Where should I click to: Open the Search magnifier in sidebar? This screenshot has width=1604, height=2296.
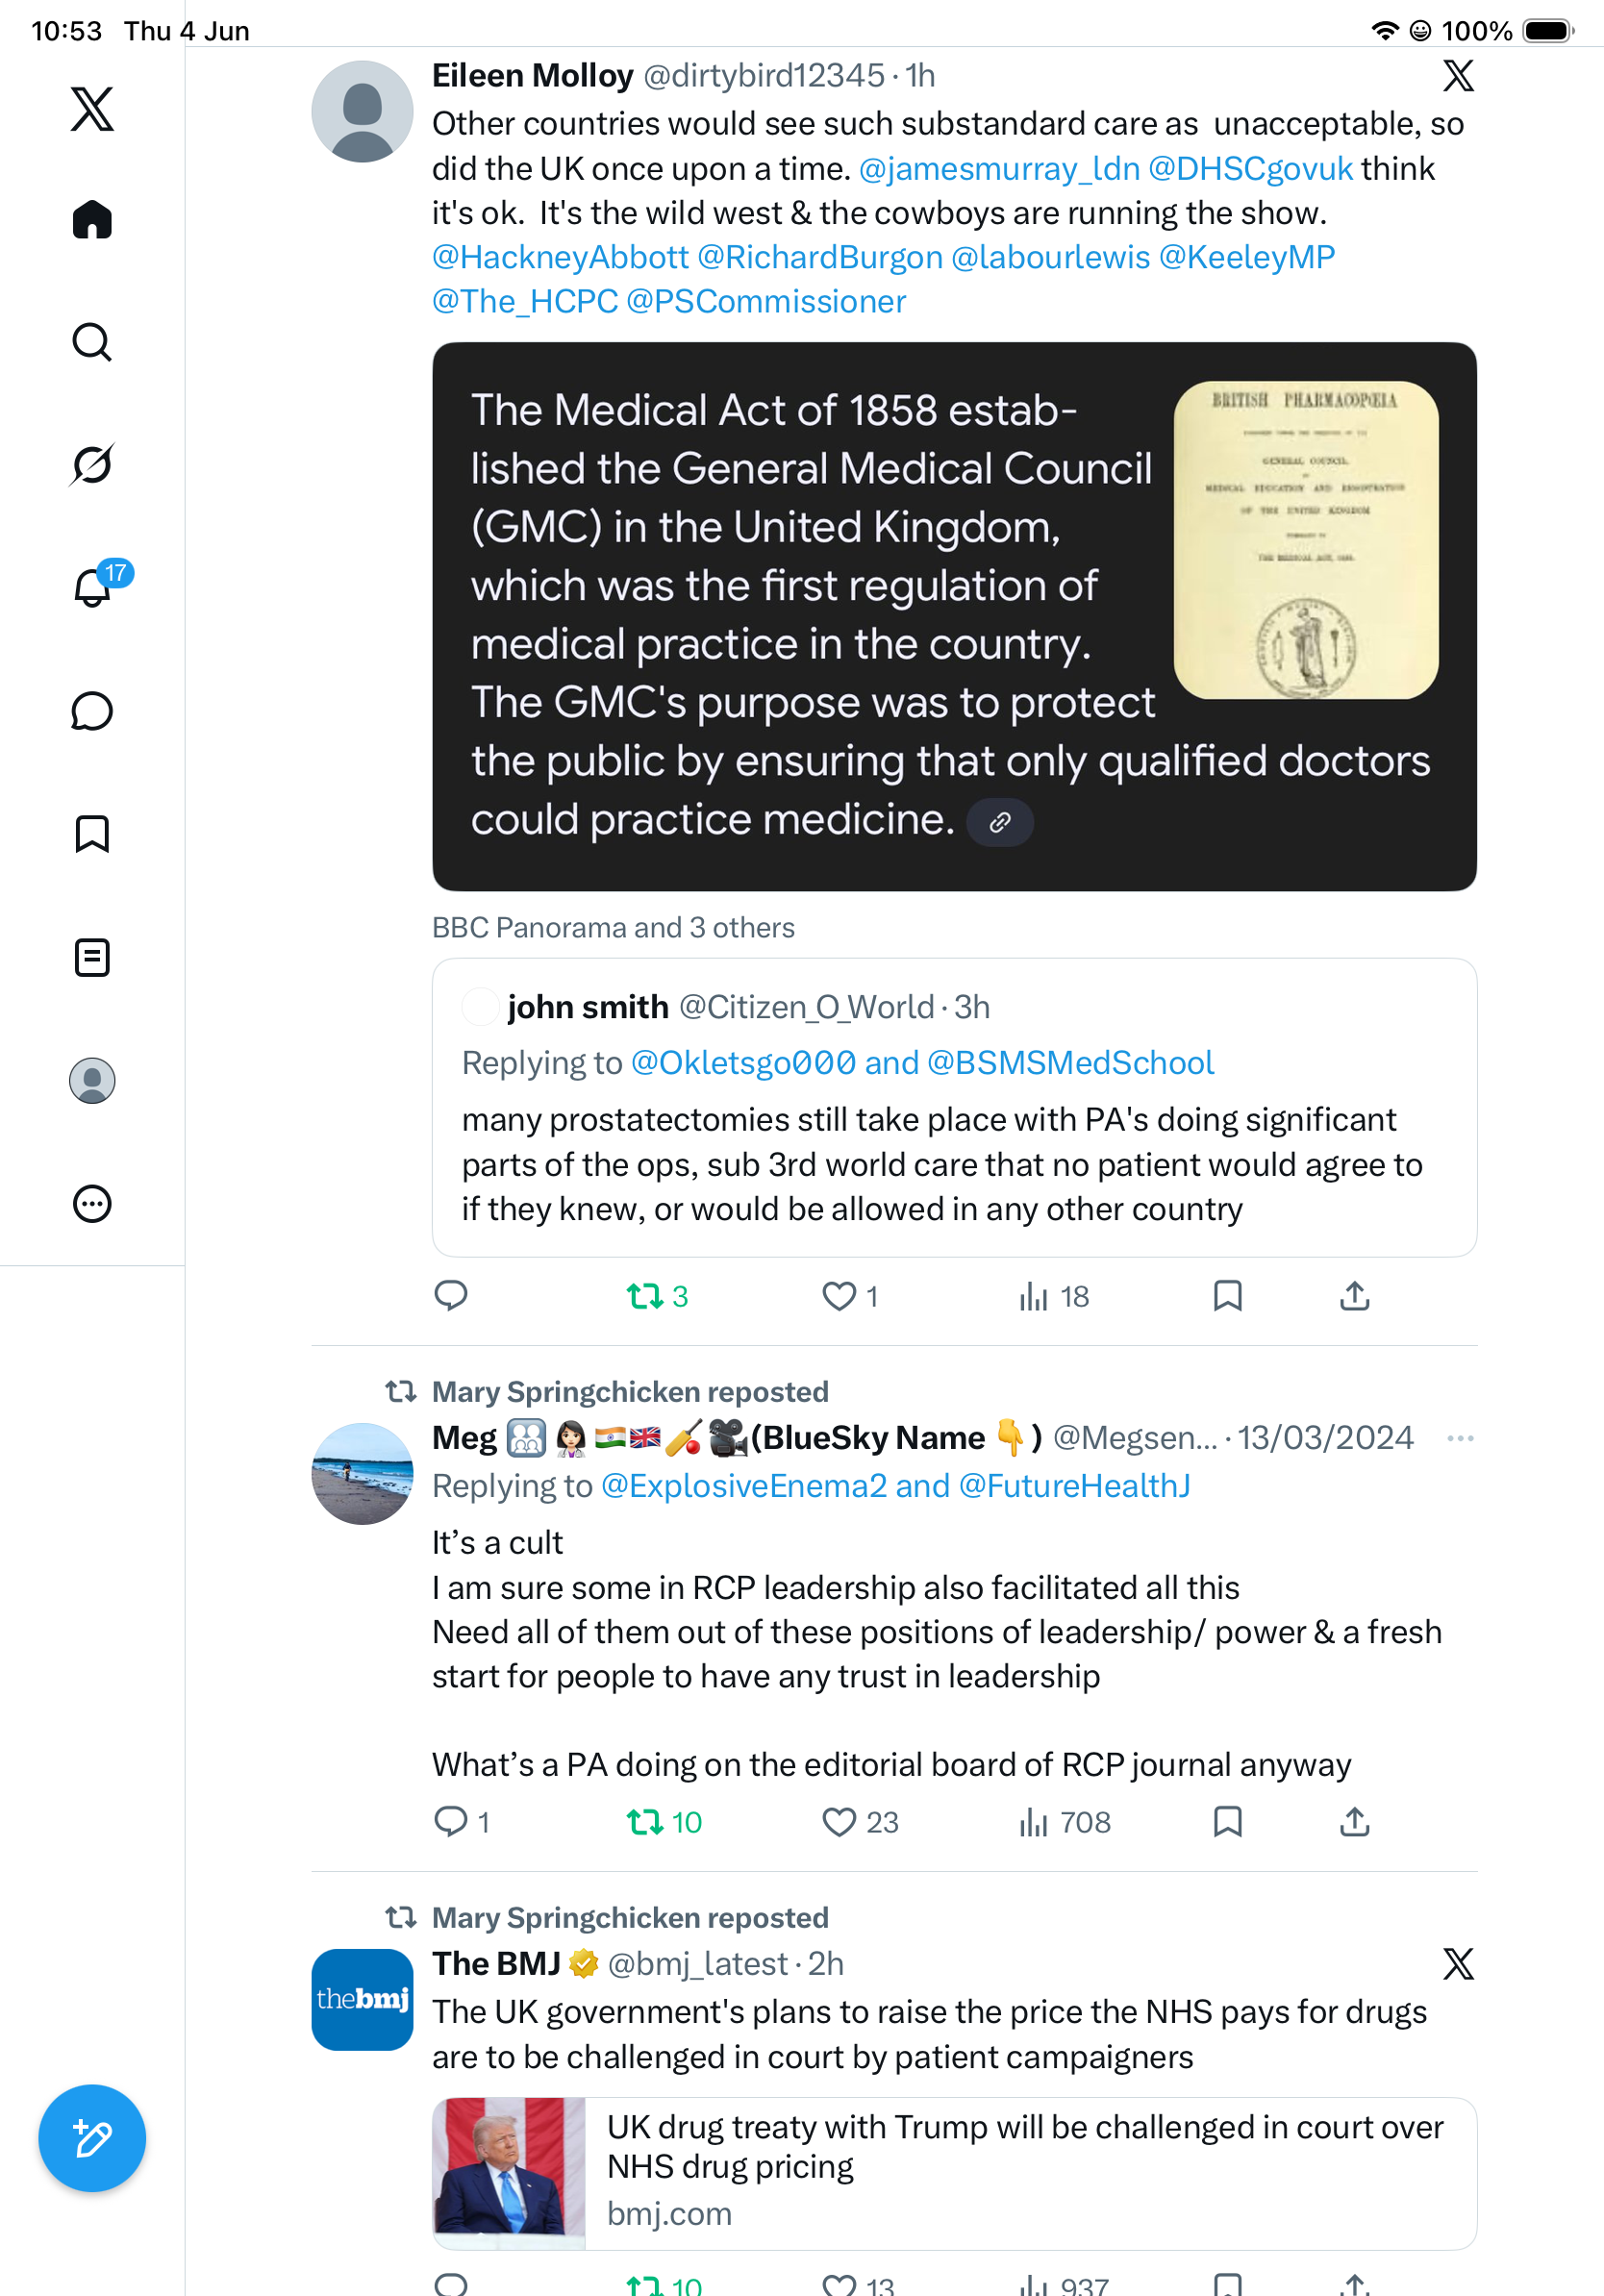(92, 342)
